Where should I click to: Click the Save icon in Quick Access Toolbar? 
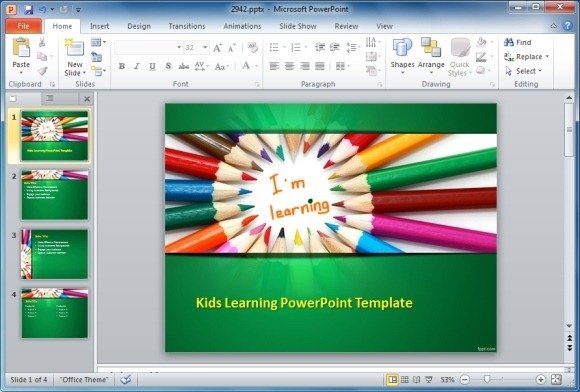(29, 9)
